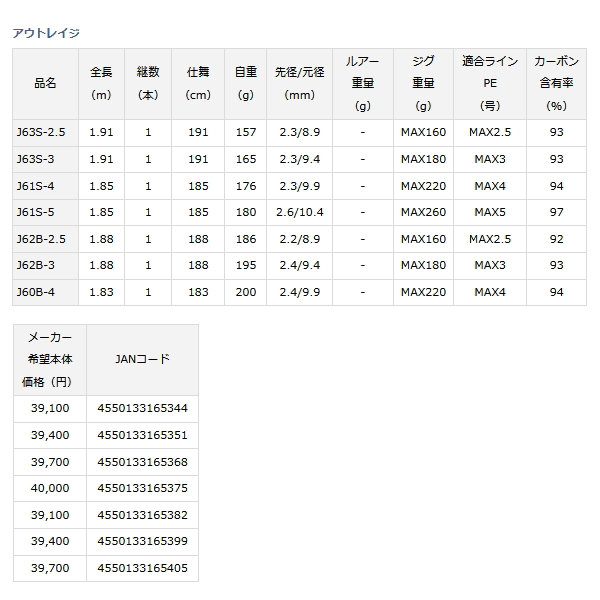Click diameter value 2.4/9.4

[x=300, y=266]
